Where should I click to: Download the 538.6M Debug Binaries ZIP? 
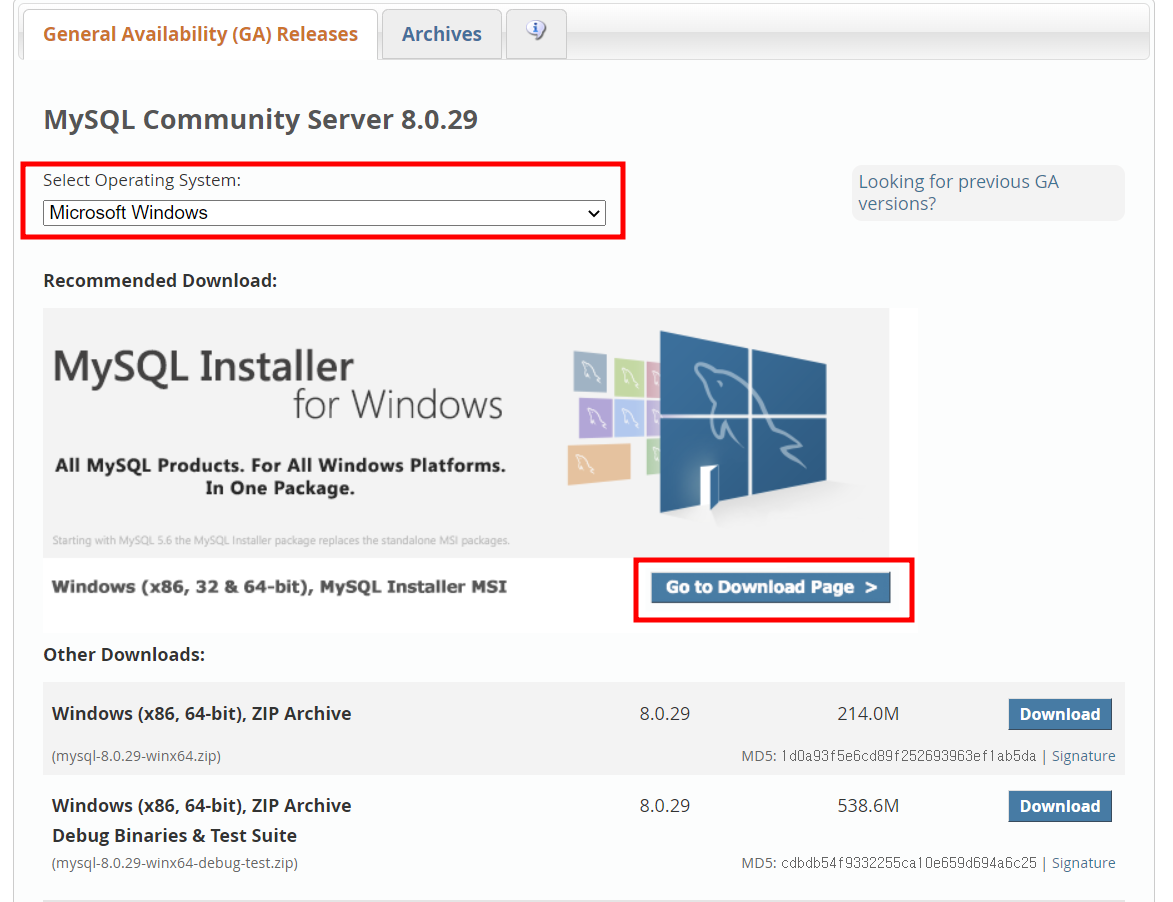1060,806
